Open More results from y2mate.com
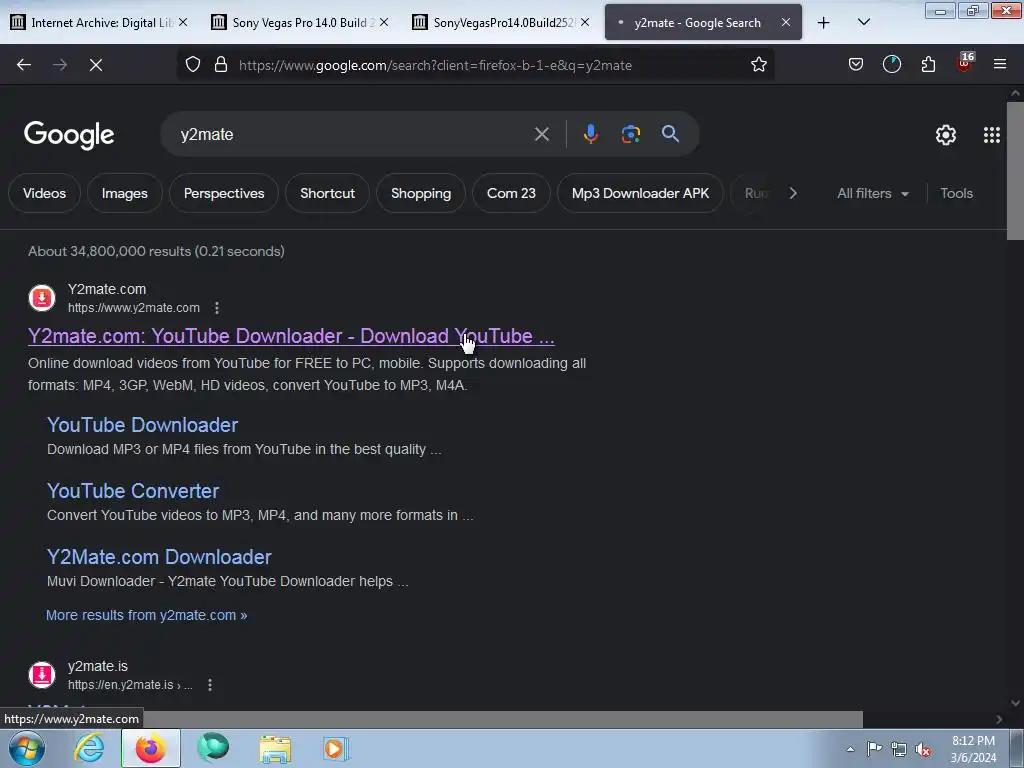The width and height of the screenshot is (1024, 768). click(146, 615)
